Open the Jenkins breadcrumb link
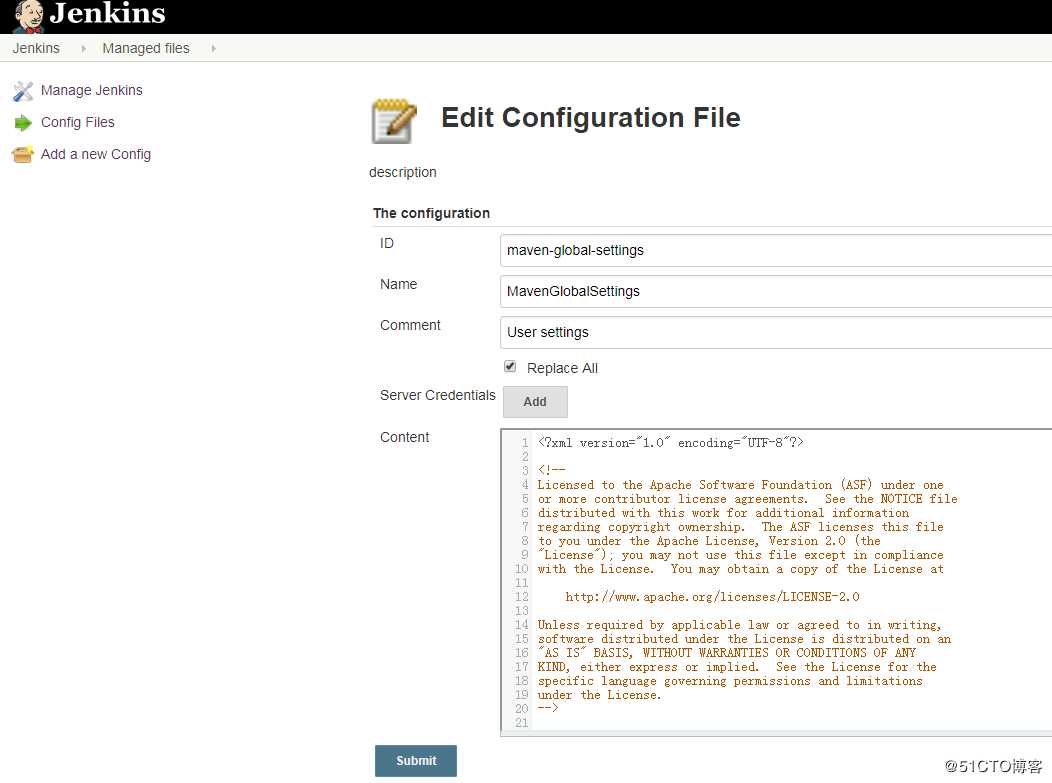 36,48
